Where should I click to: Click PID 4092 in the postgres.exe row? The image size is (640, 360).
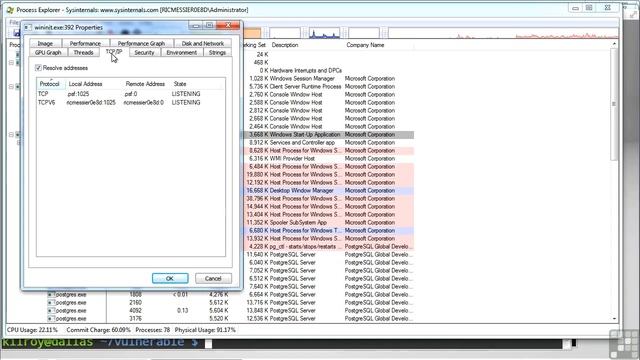[136, 311]
